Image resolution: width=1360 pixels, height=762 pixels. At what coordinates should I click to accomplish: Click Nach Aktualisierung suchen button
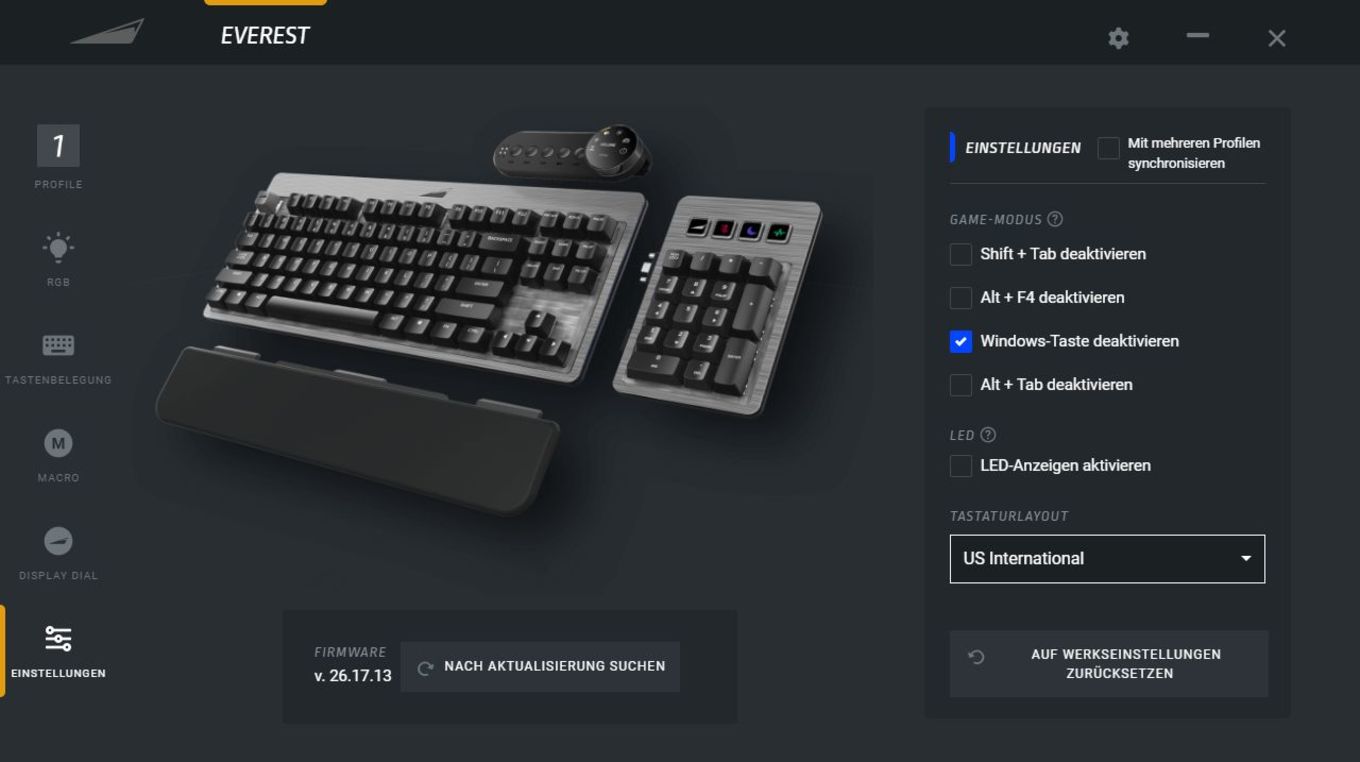tap(540, 667)
